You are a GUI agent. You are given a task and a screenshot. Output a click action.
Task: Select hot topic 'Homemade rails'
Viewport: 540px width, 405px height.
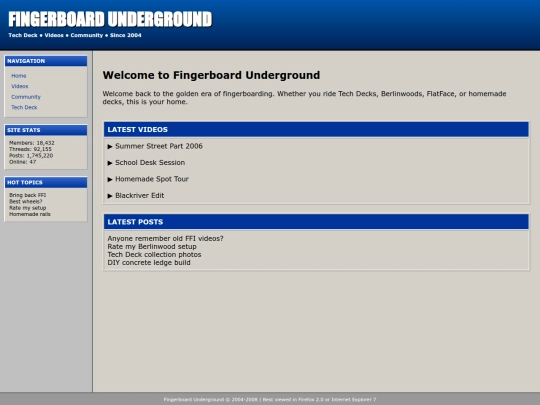pos(30,214)
